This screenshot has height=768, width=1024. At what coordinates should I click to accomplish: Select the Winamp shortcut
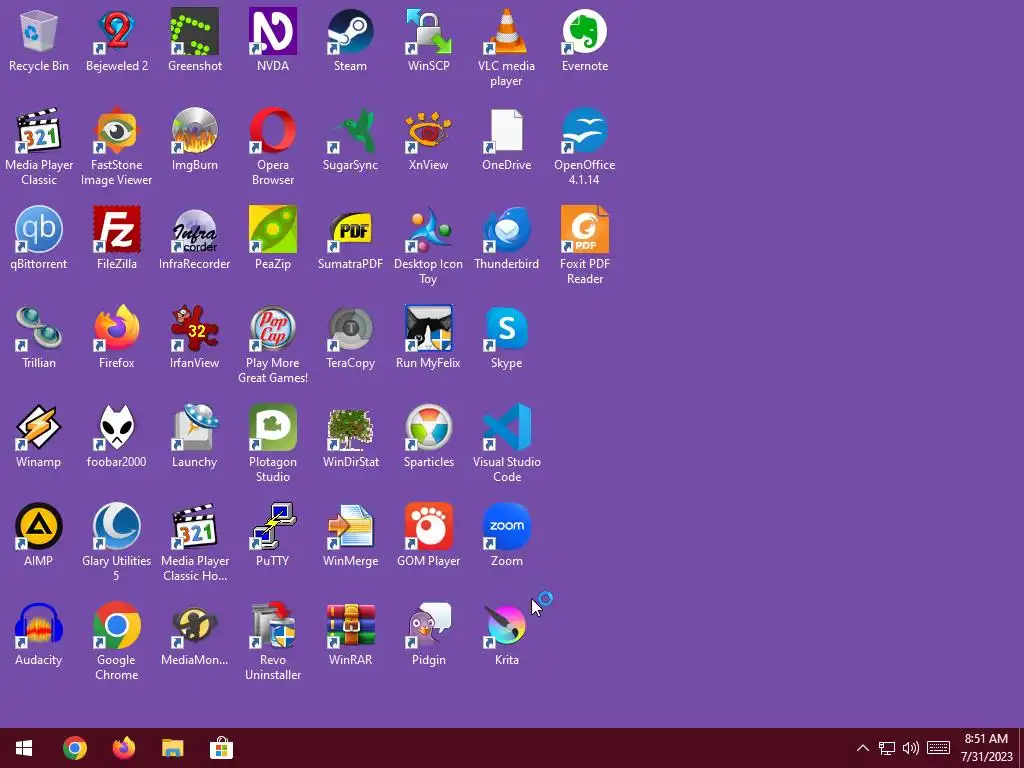[x=39, y=428]
